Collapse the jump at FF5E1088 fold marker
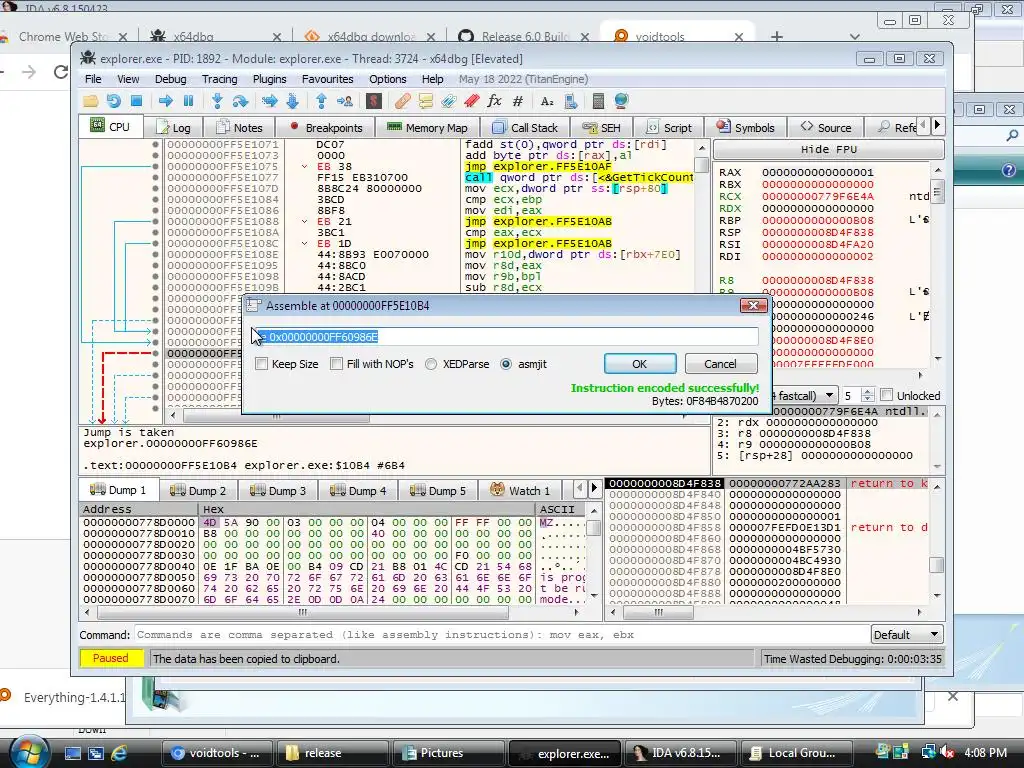This screenshot has width=1024, height=768. point(304,221)
